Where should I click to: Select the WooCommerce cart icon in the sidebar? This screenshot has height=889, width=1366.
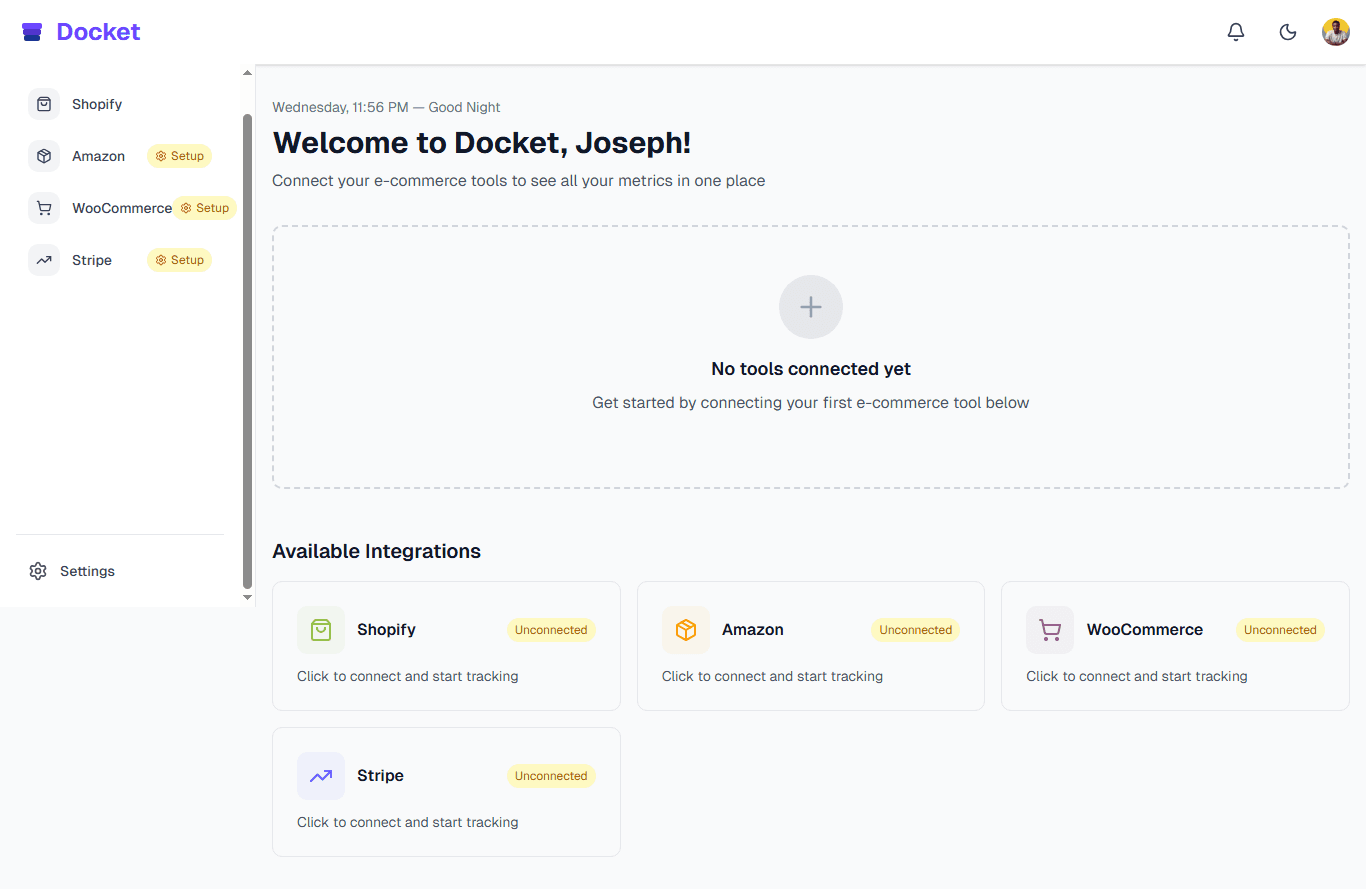tap(44, 208)
